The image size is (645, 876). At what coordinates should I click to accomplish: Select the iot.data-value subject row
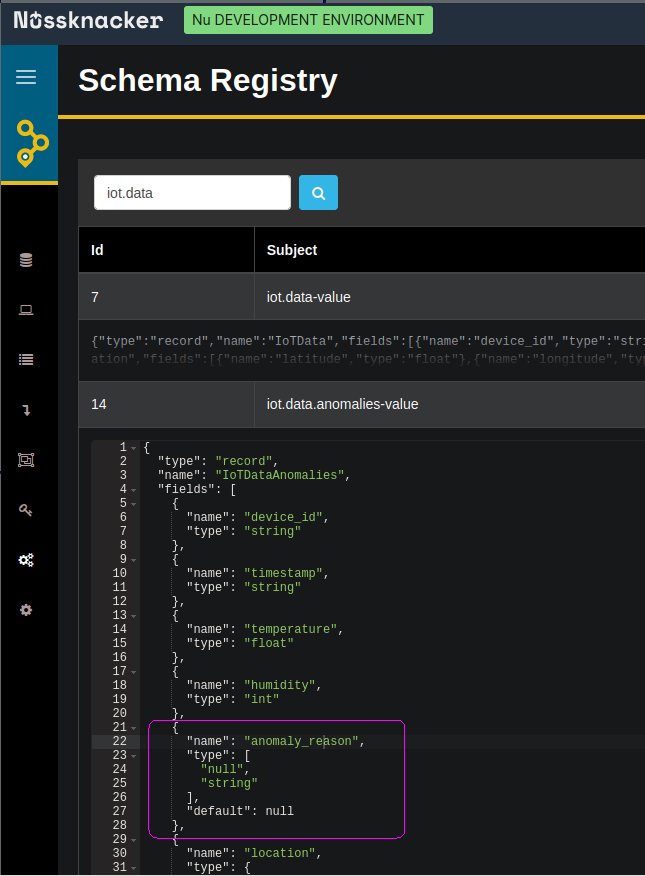[362, 297]
